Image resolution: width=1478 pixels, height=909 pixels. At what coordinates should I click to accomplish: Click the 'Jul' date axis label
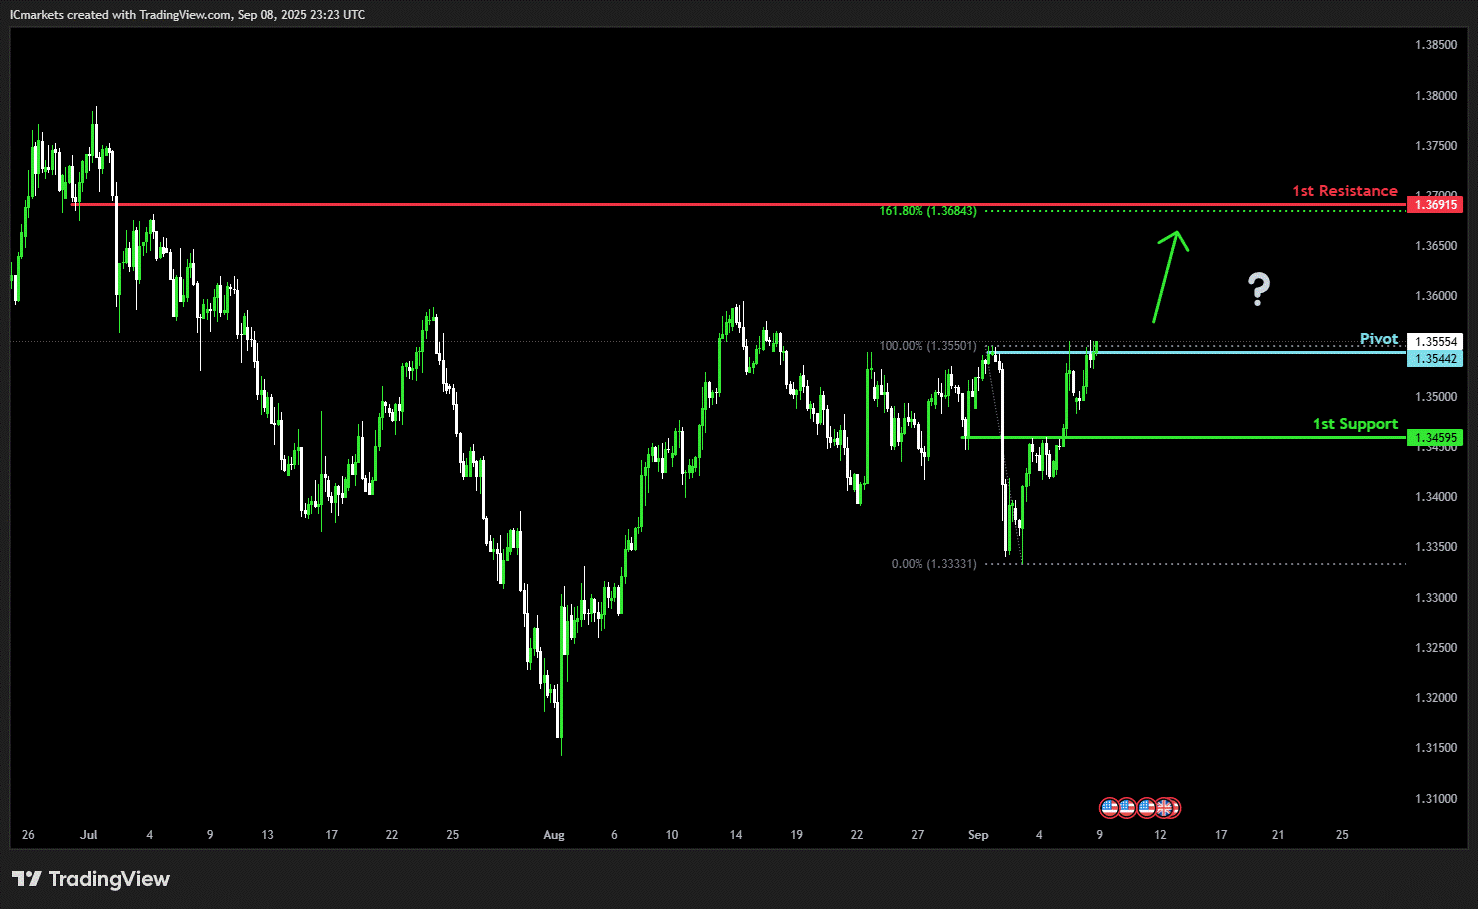pos(89,835)
